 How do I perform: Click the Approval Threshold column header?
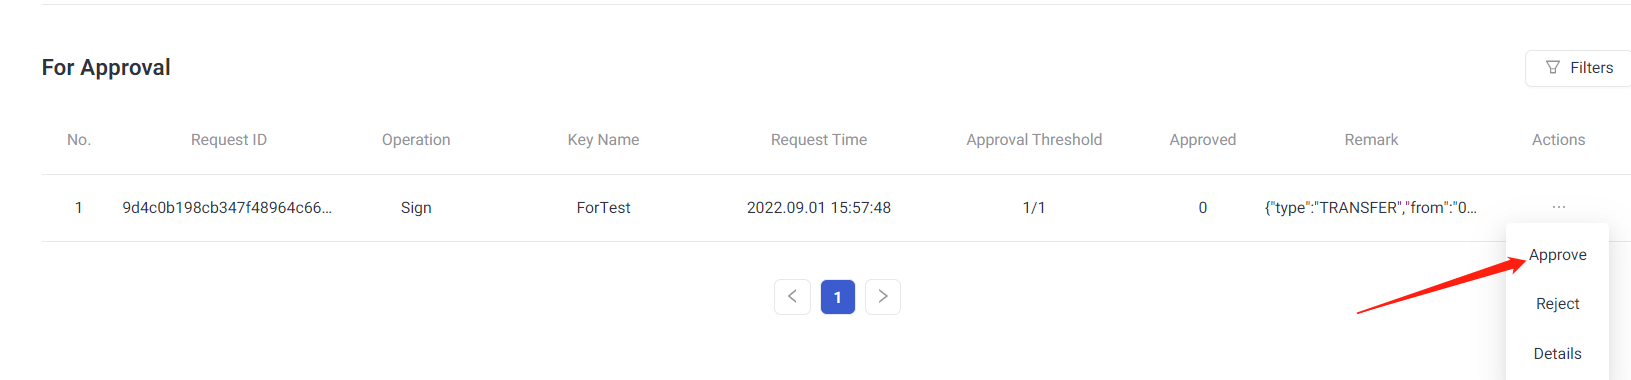pyautogui.click(x=1034, y=140)
